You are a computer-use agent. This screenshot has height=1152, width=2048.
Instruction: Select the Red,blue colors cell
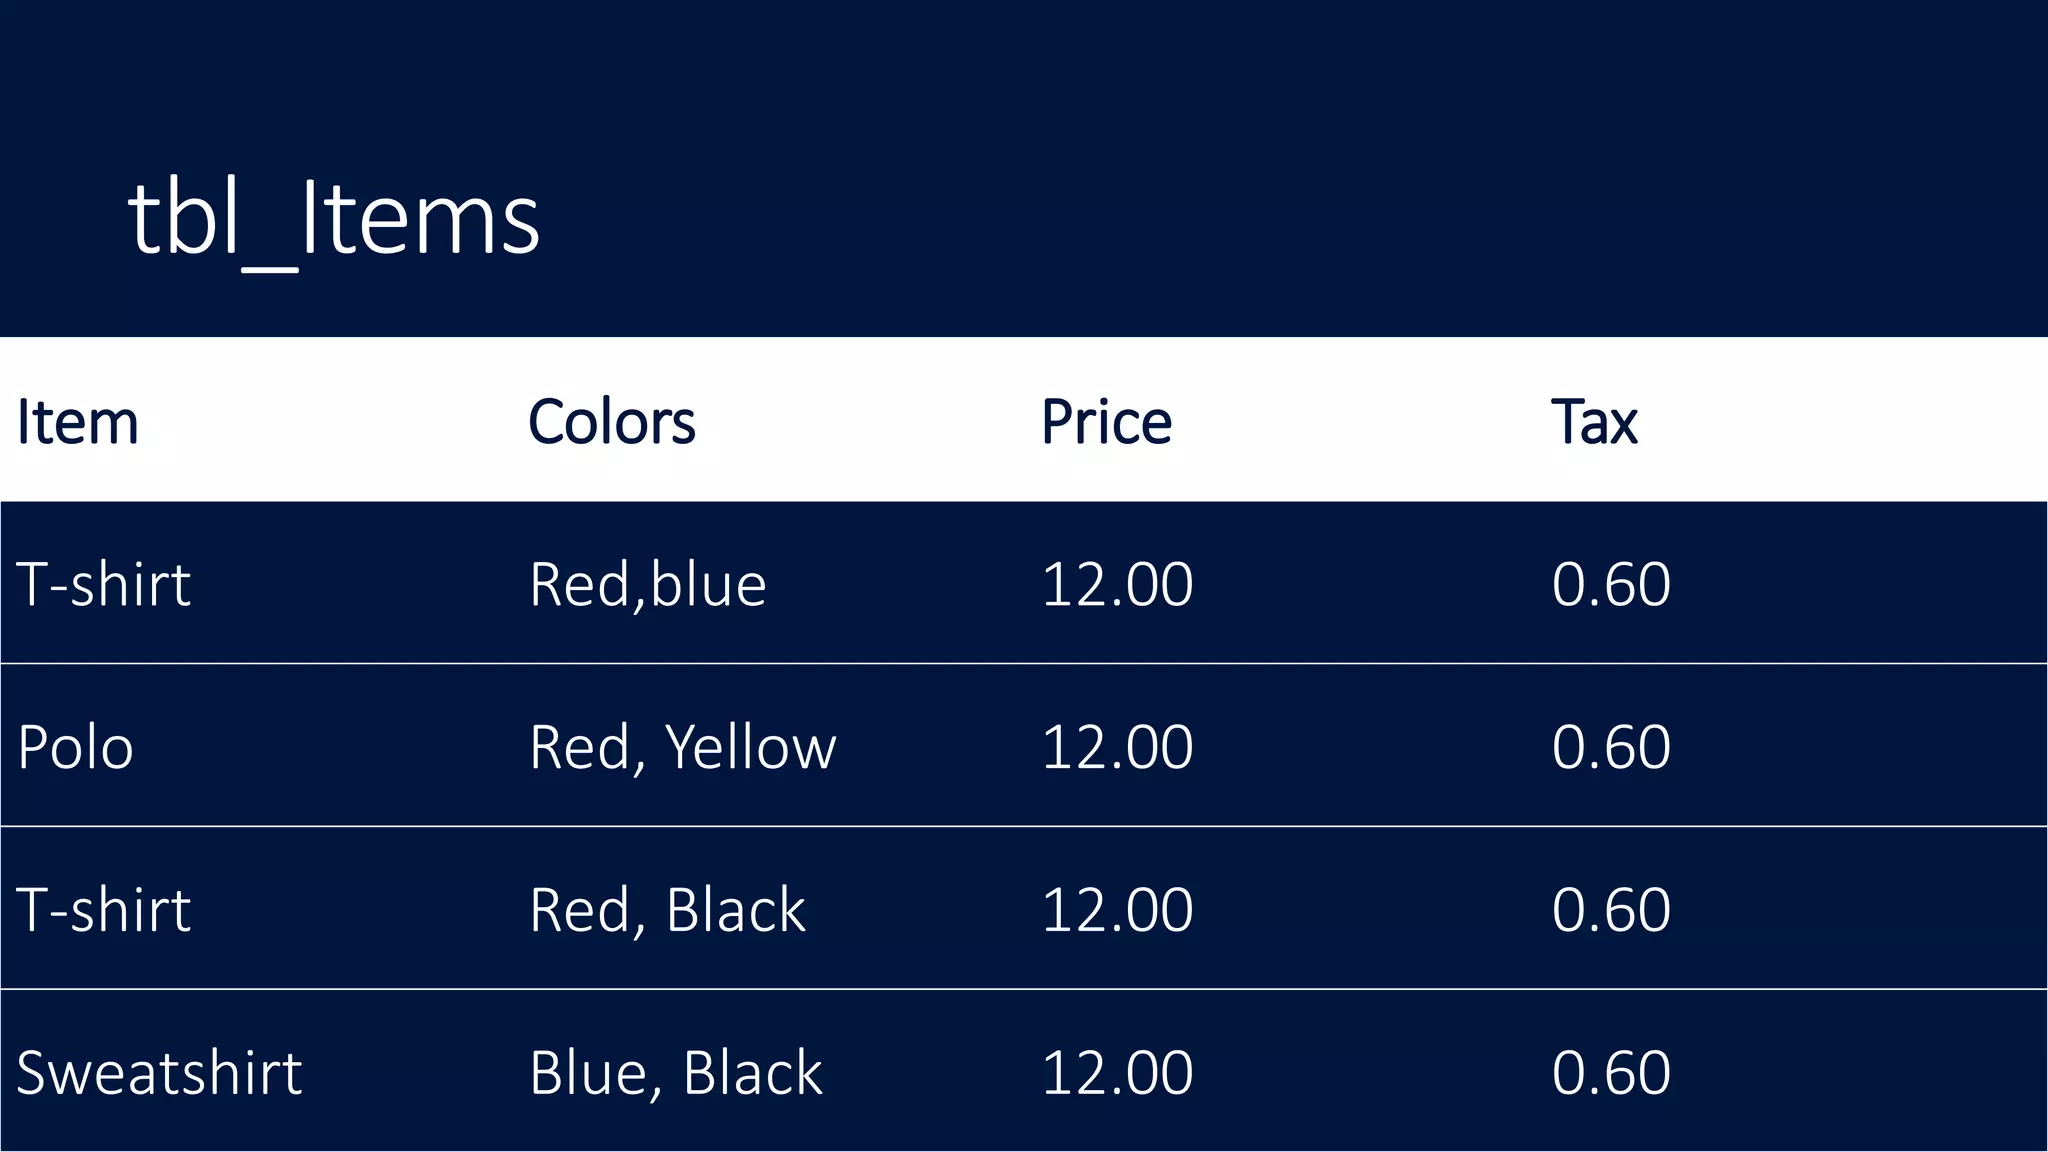648,584
